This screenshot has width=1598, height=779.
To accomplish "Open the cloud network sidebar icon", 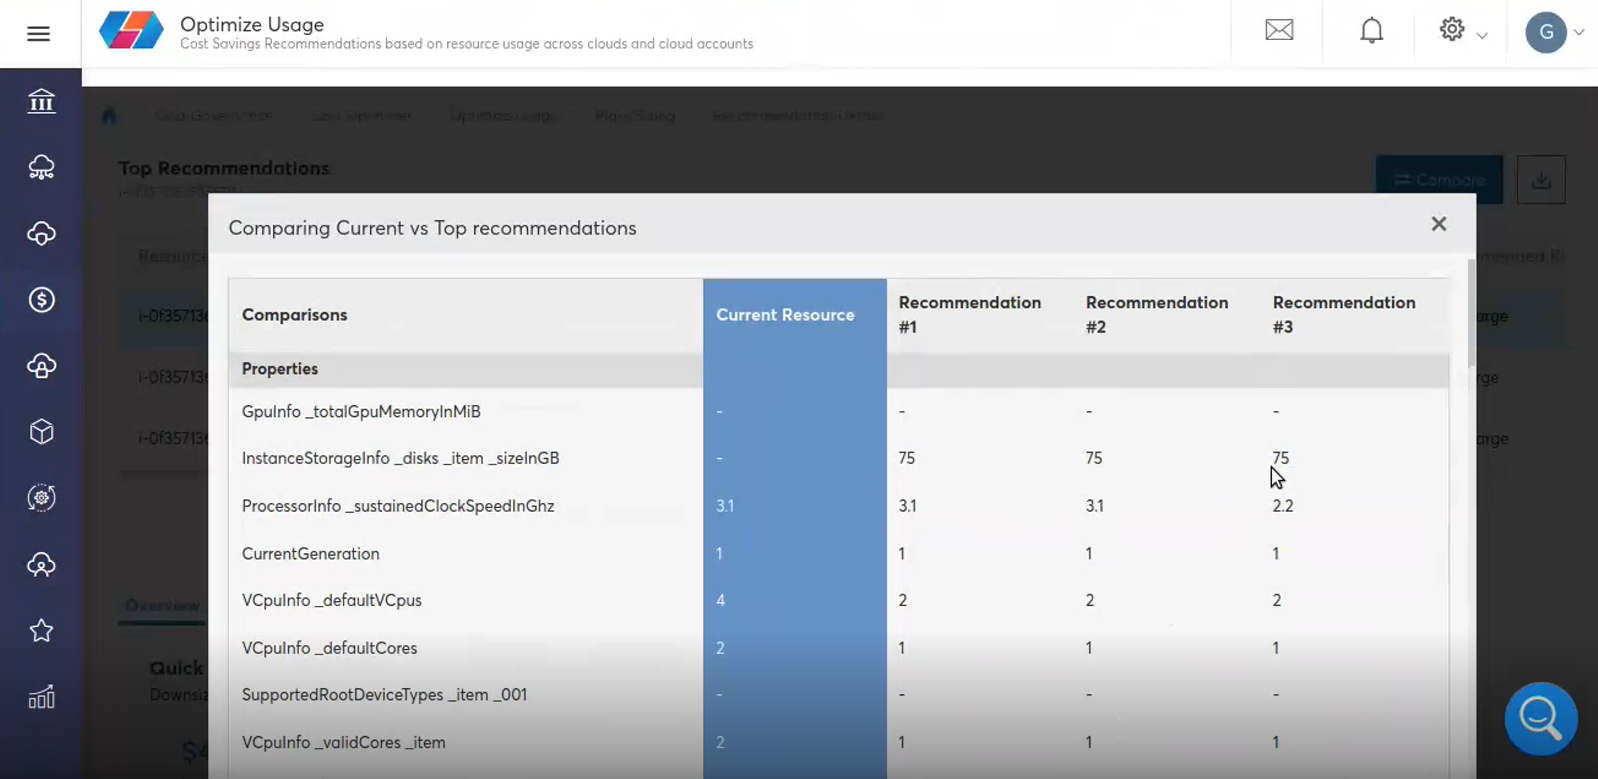I will (41, 167).
